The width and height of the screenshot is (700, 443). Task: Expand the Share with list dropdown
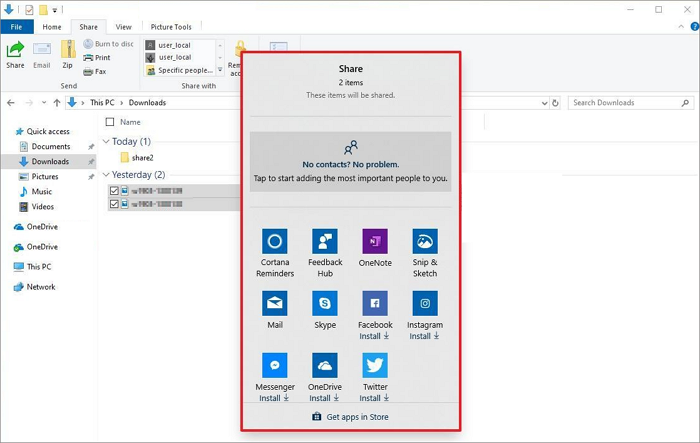219,71
